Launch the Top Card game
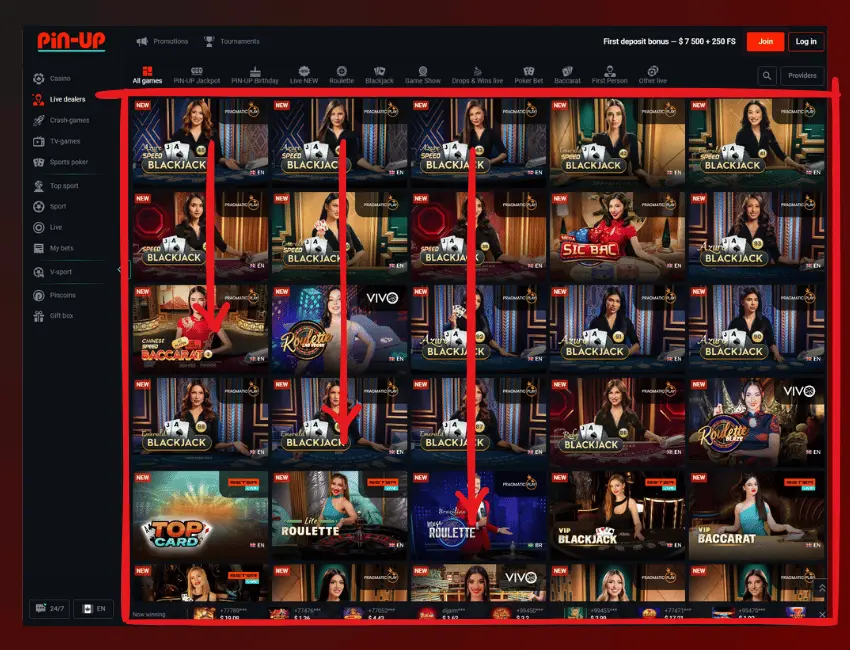The width and height of the screenshot is (850, 650). tap(200, 515)
